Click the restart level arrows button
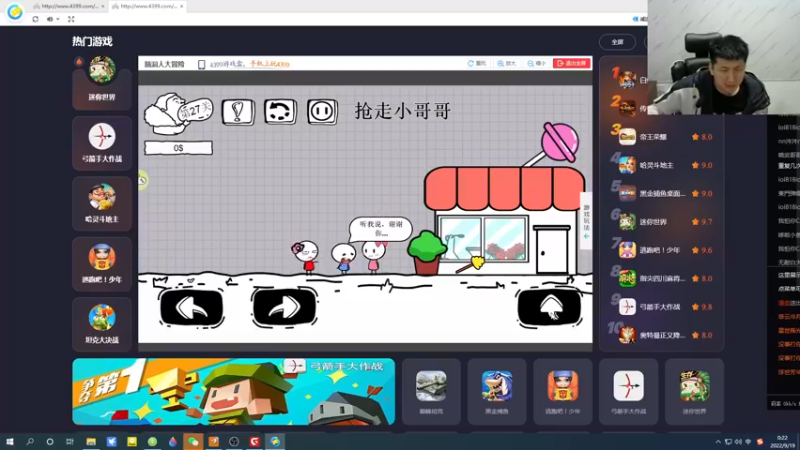This screenshot has height=450, width=800. [x=280, y=111]
